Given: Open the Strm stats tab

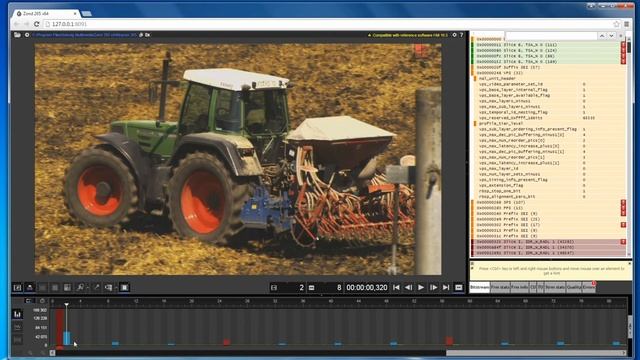Looking at the screenshot, I should coord(555,288).
